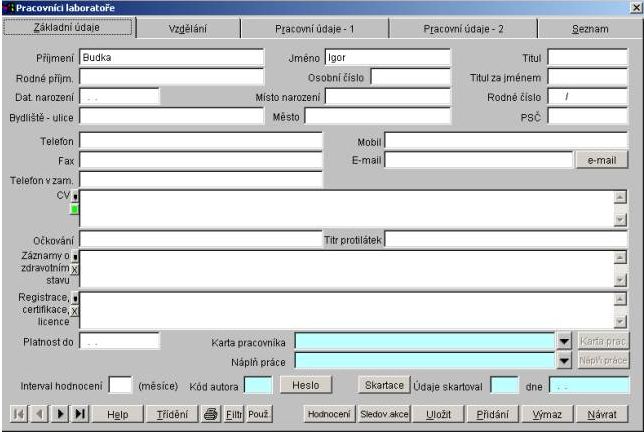
Task: Click the Příjmení field containing Budka
Action: (170, 57)
